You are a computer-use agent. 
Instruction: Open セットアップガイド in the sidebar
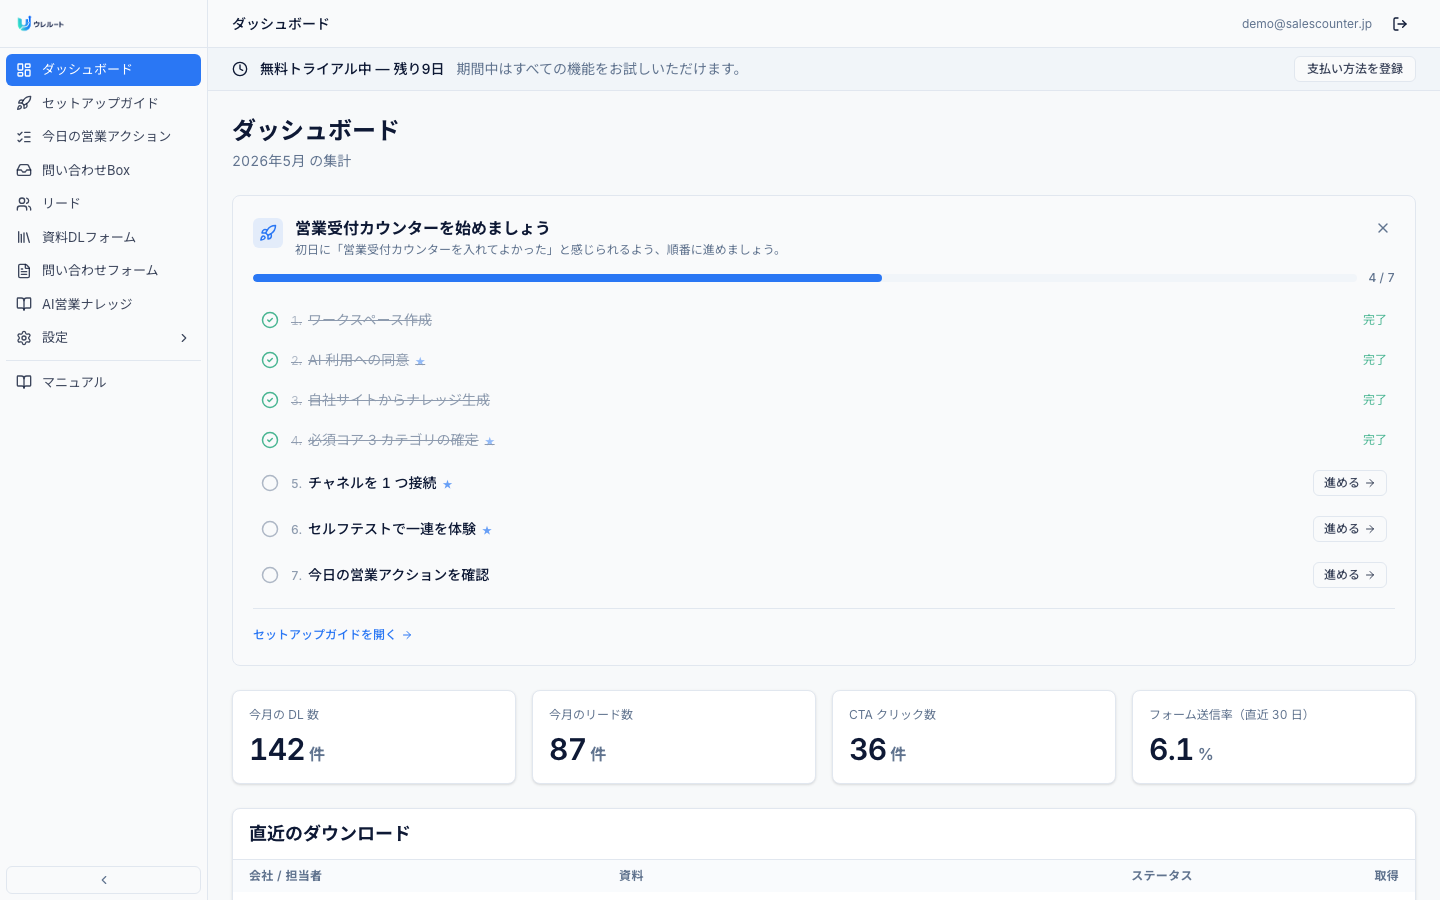click(x=104, y=103)
